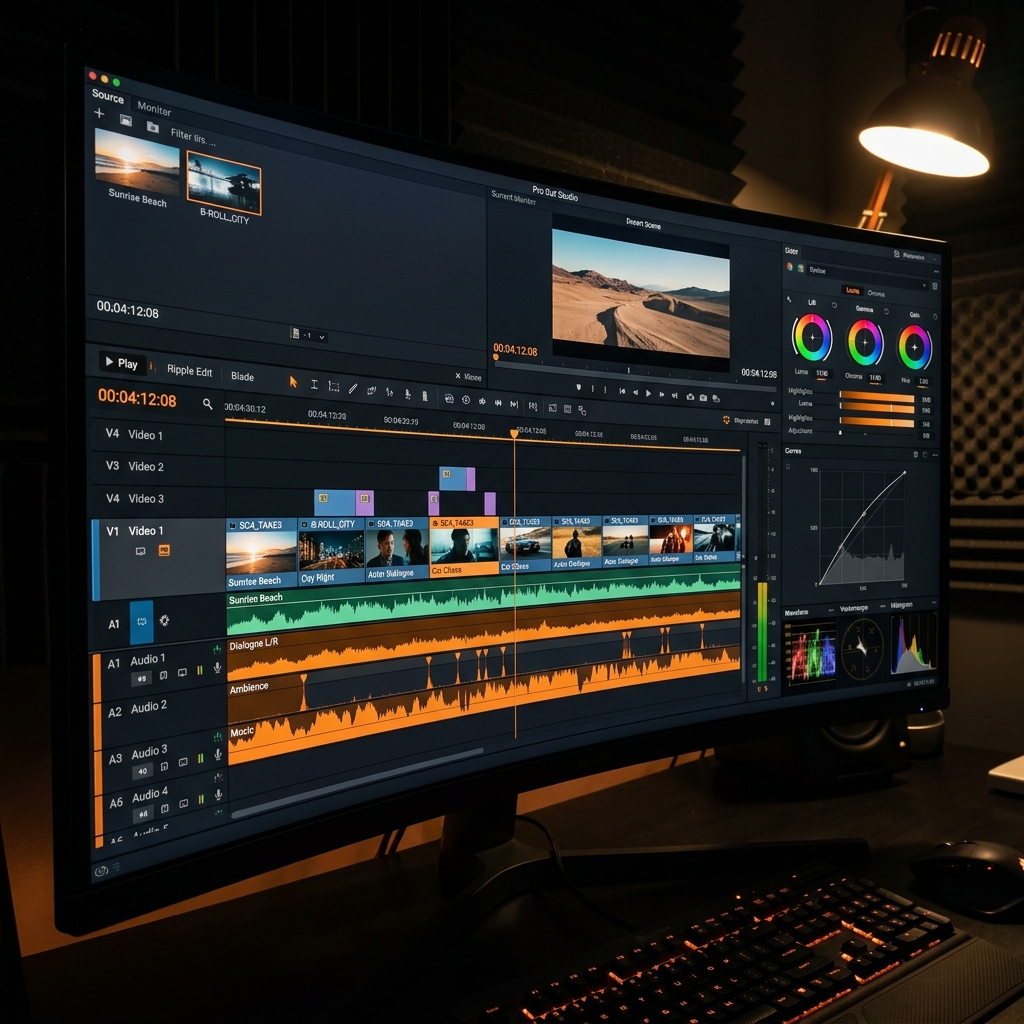Click the microphone icon on Audio 1 track
Image resolution: width=1024 pixels, height=1024 pixels.
(217, 667)
